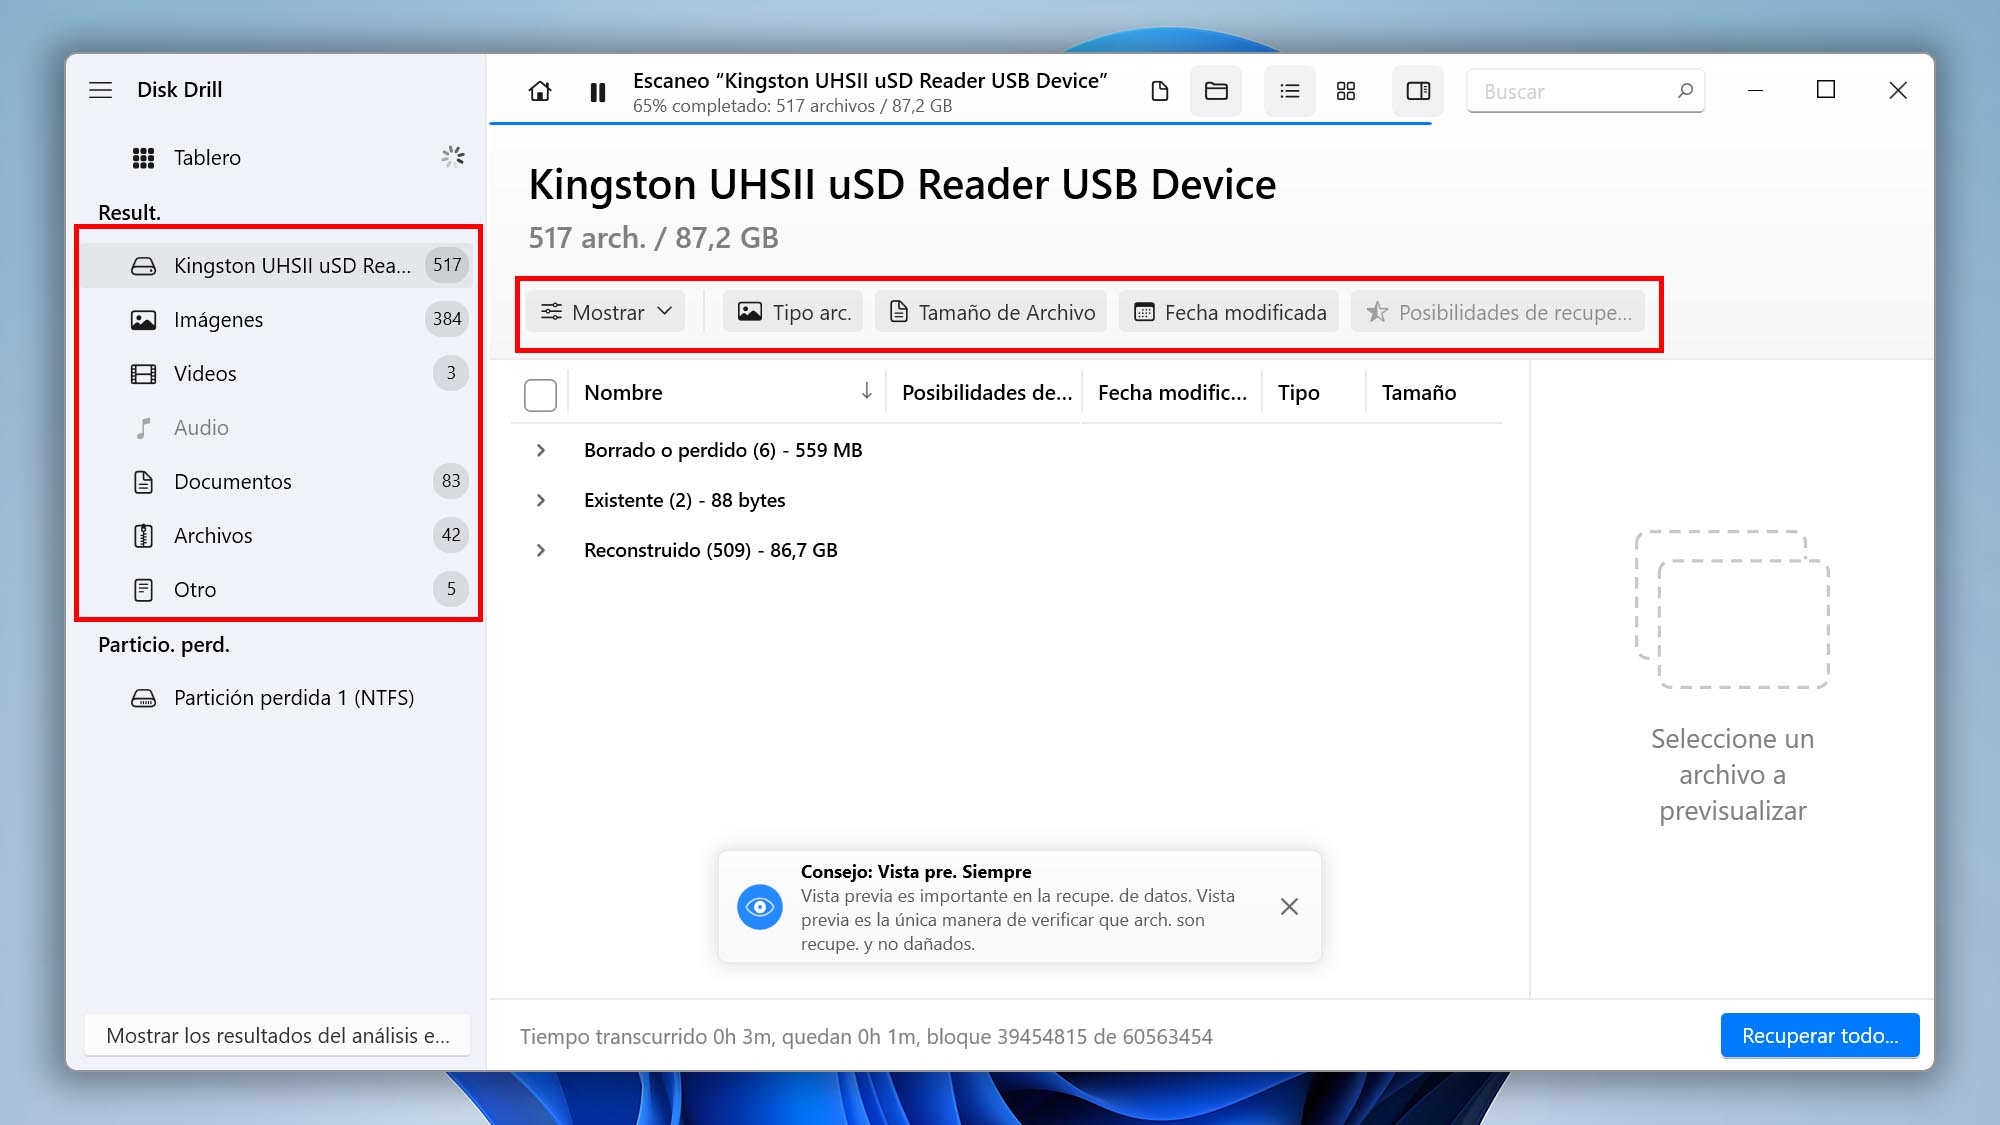
Task: Go to home screen via house icon
Action: pyautogui.click(x=540, y=92)
